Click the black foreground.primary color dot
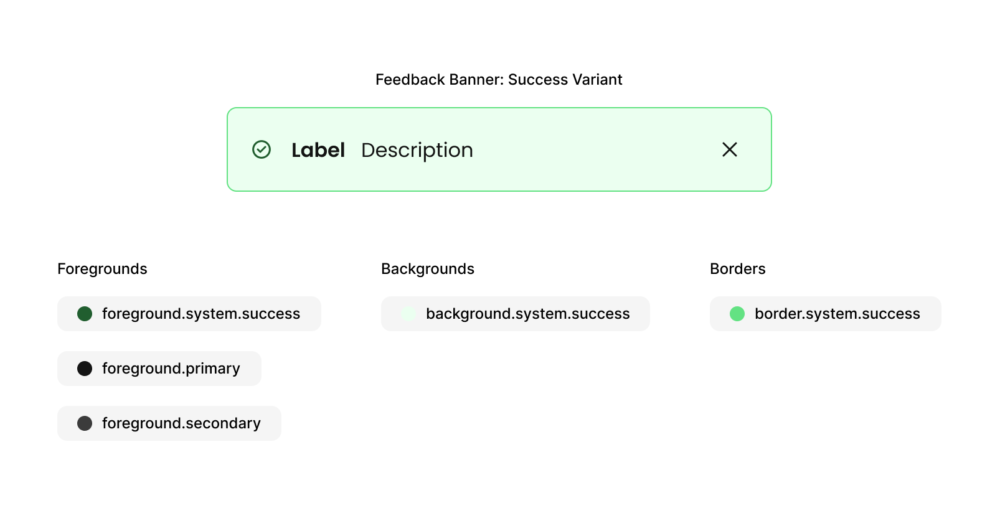This screenshot has width=1000, height=513. click(85, 369)
